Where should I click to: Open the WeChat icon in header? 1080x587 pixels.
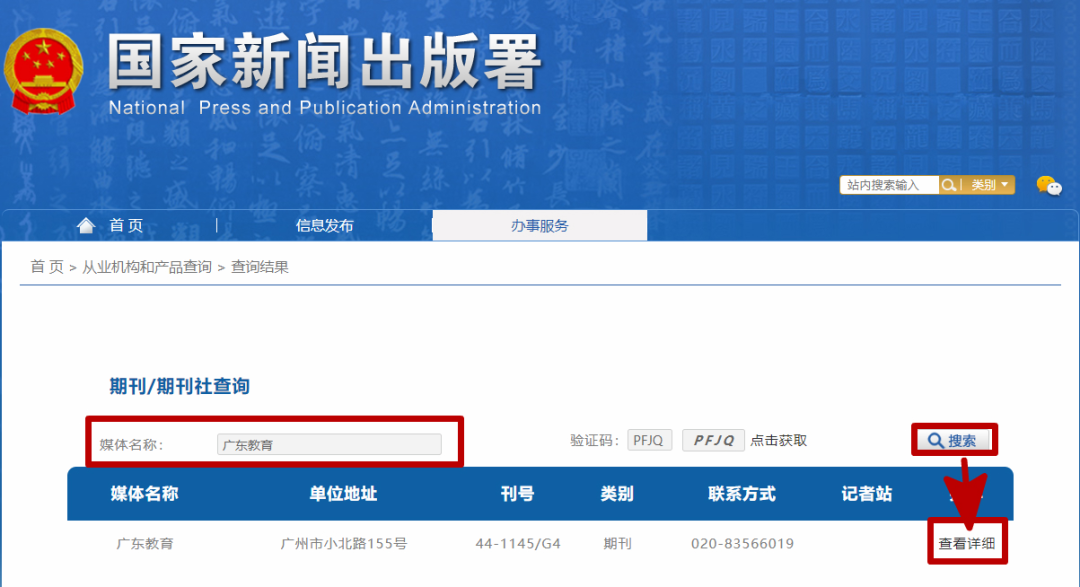[x=1049, y=185]
